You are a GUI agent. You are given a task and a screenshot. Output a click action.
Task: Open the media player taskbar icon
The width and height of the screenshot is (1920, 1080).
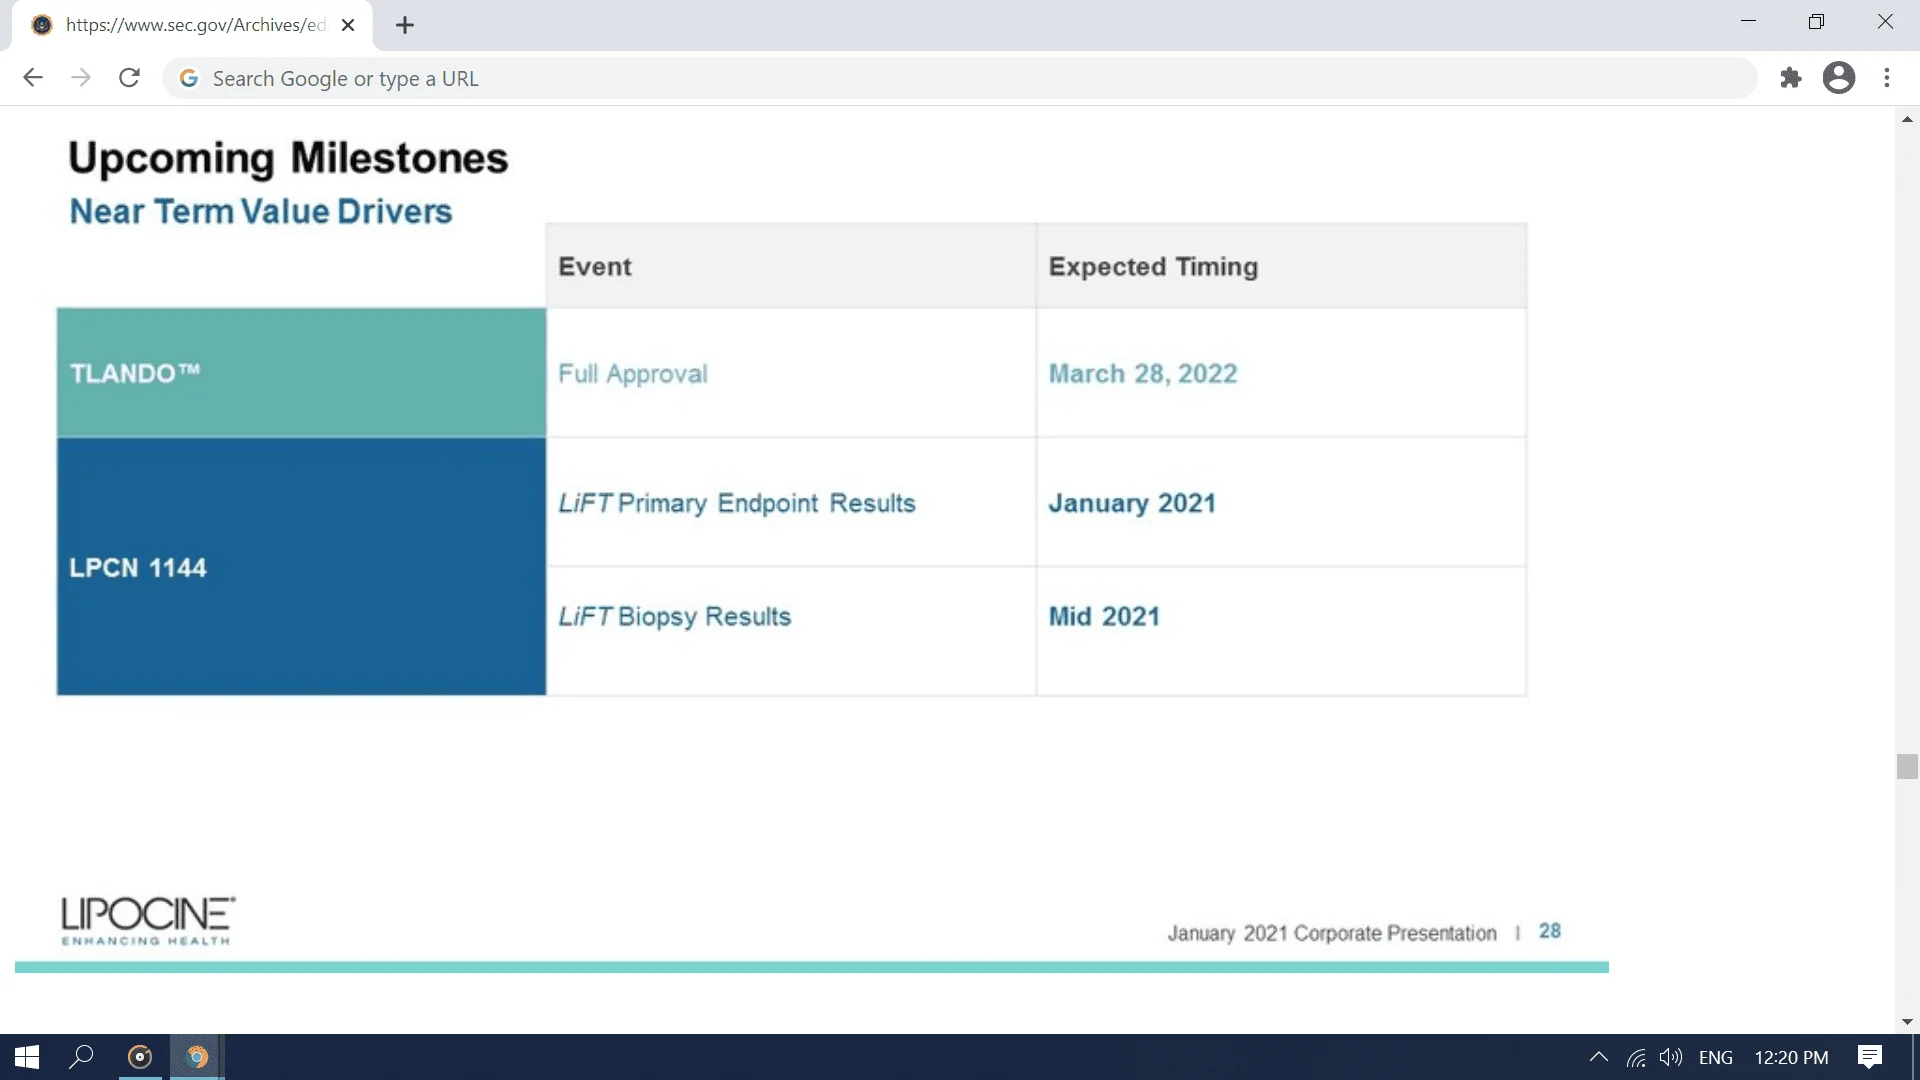[140, 1057]
